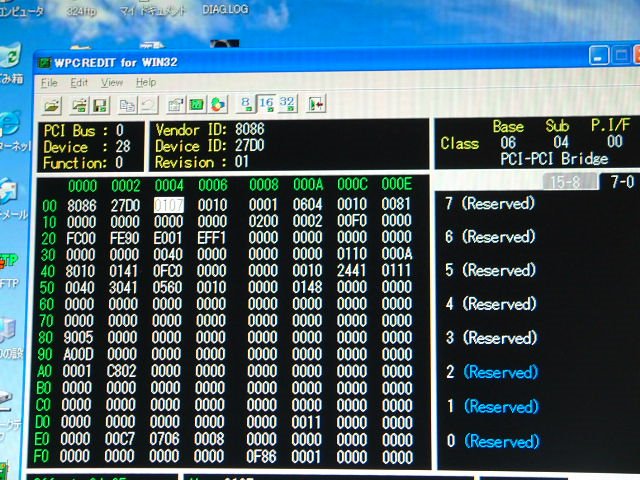Select the 0560 register cell

tap(167, 287)
